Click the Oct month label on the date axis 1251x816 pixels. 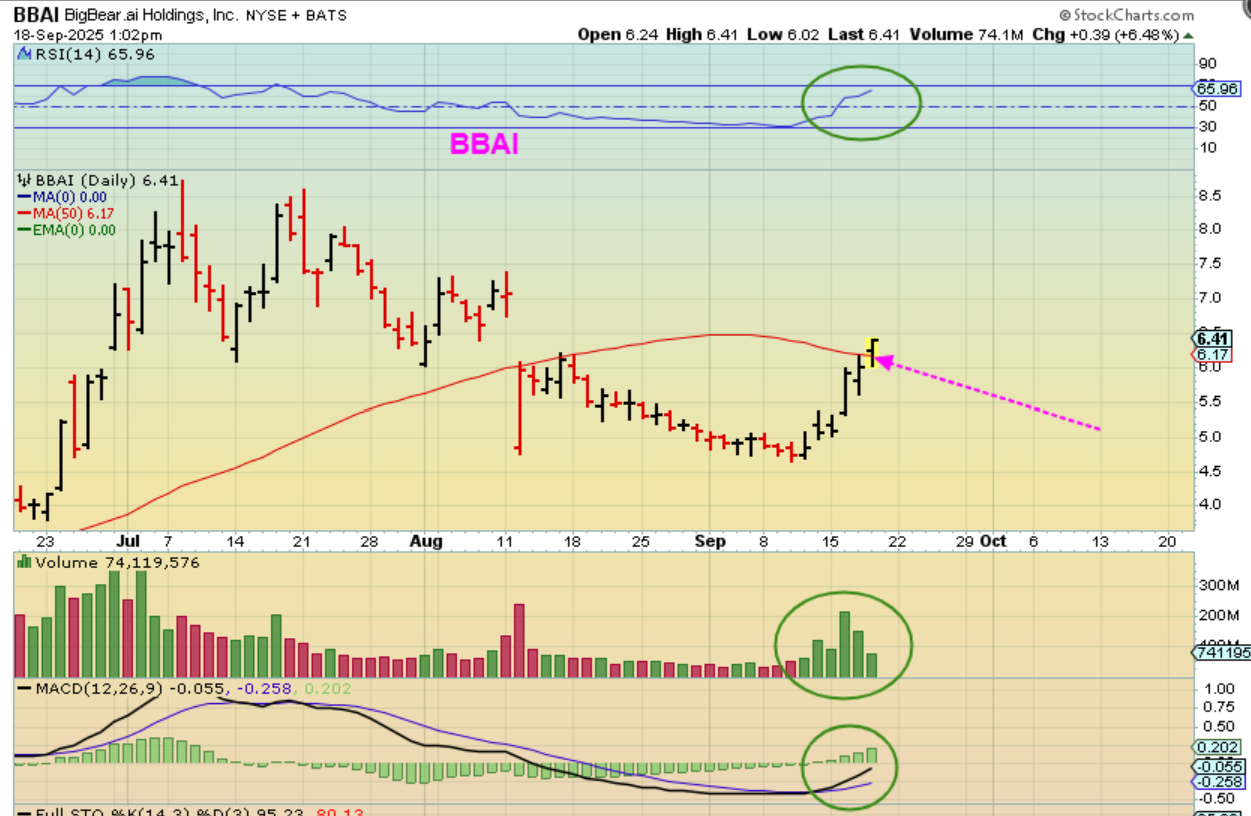pos(992,541)
